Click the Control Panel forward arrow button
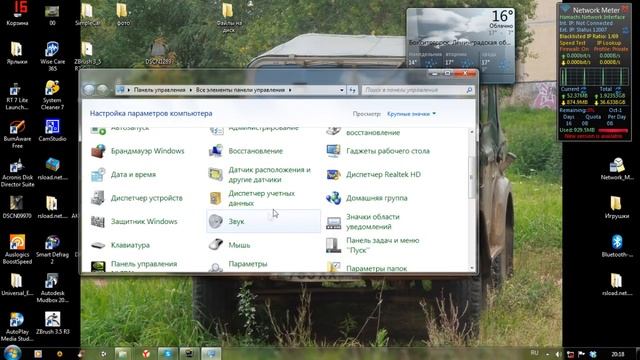Image resolution: width=640 pixels, height=360 pixels. click(102, 89)
